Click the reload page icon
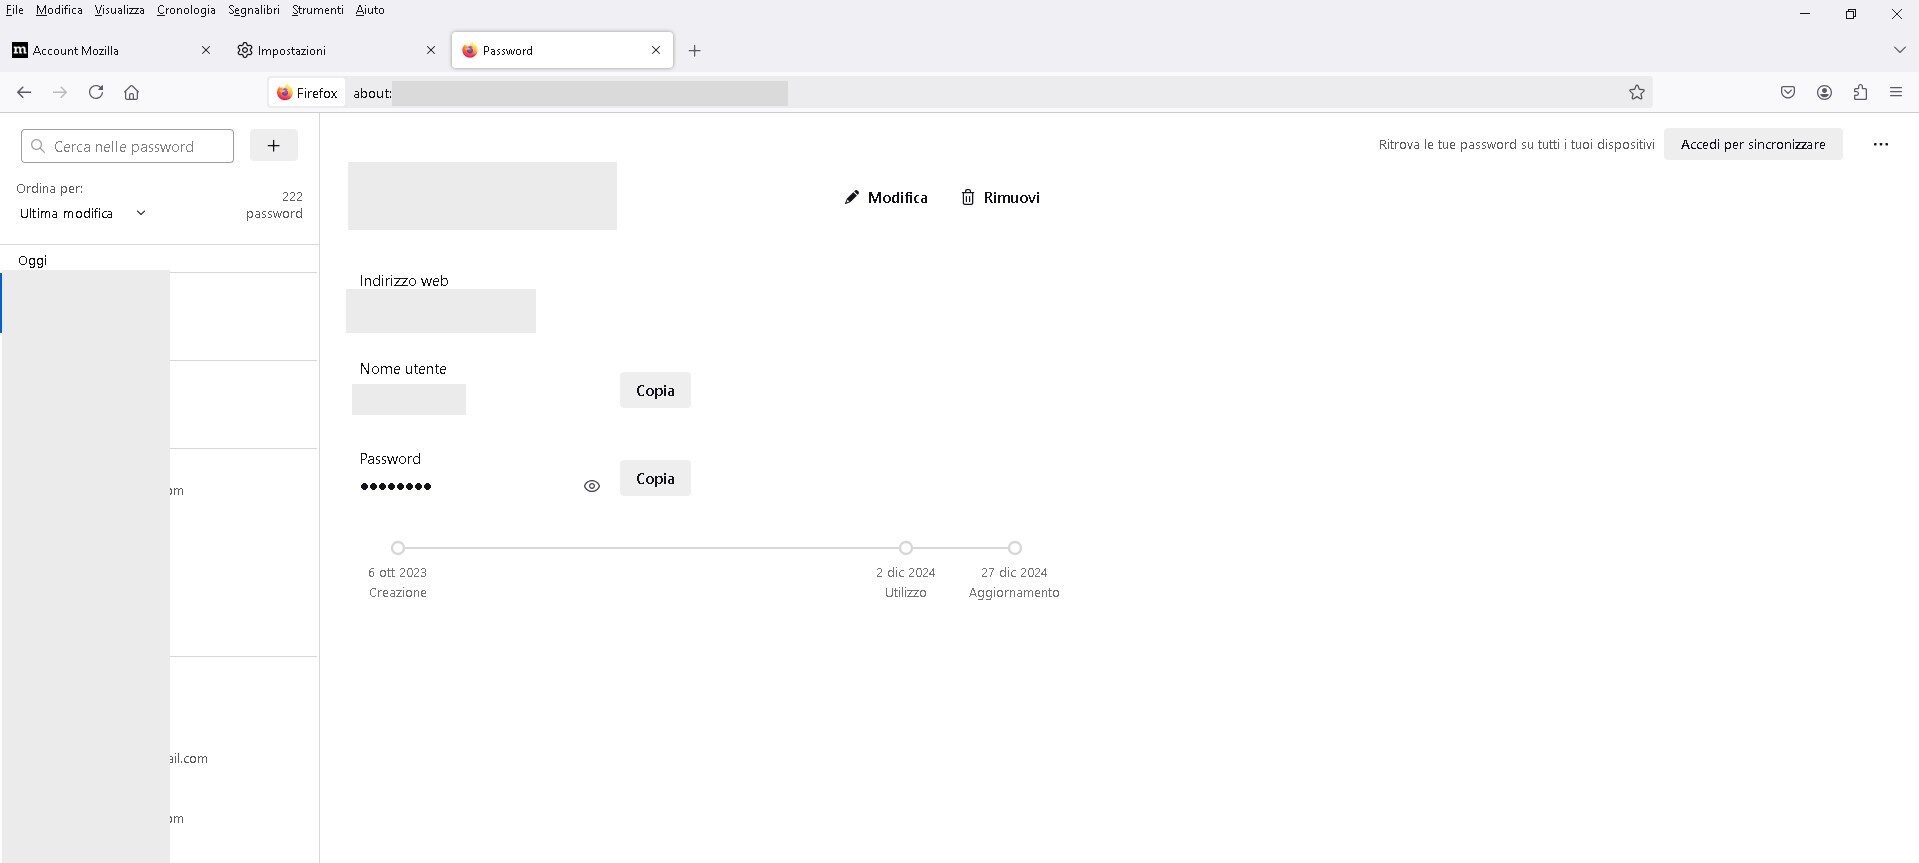 click(96, 92)
